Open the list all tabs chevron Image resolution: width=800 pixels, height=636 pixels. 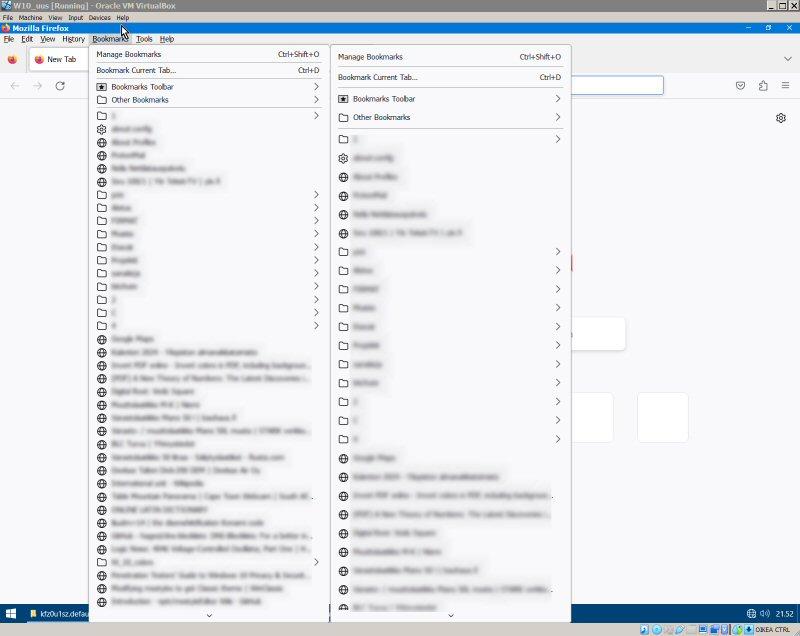coord(788,59)
